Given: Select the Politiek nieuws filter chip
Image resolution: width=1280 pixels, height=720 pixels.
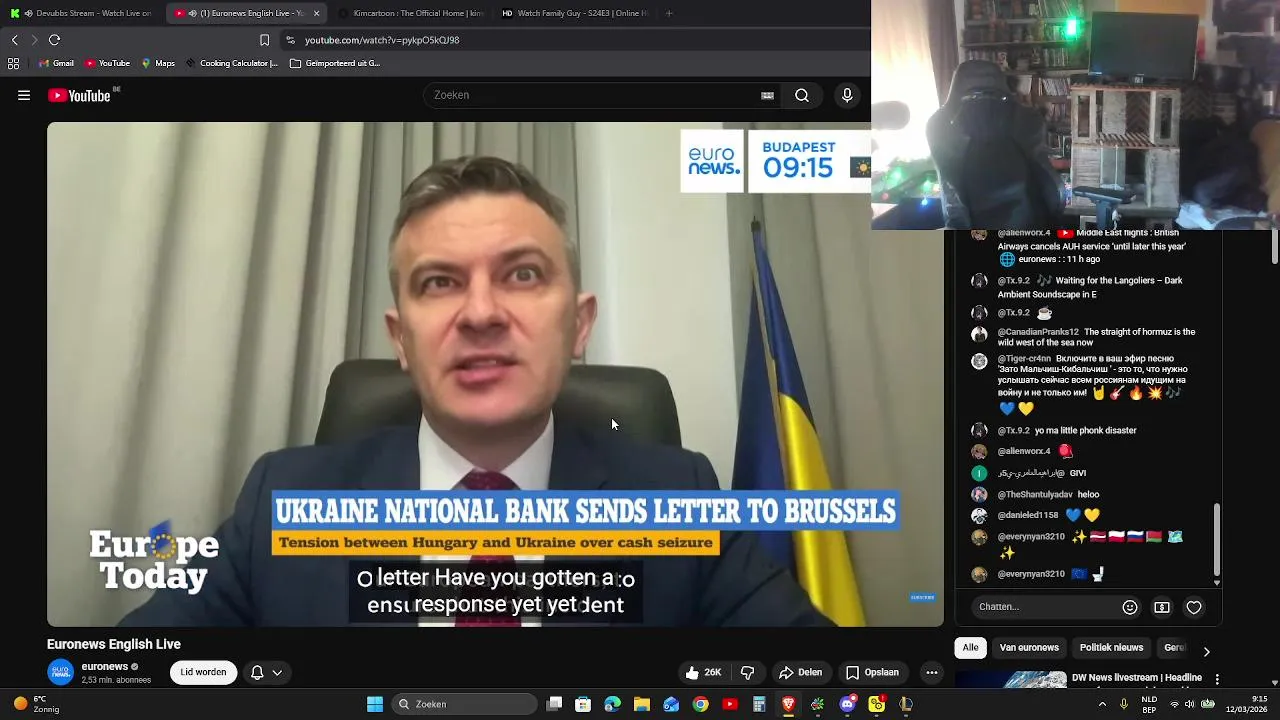Looking at the screenshot, I should [1111, 648].
